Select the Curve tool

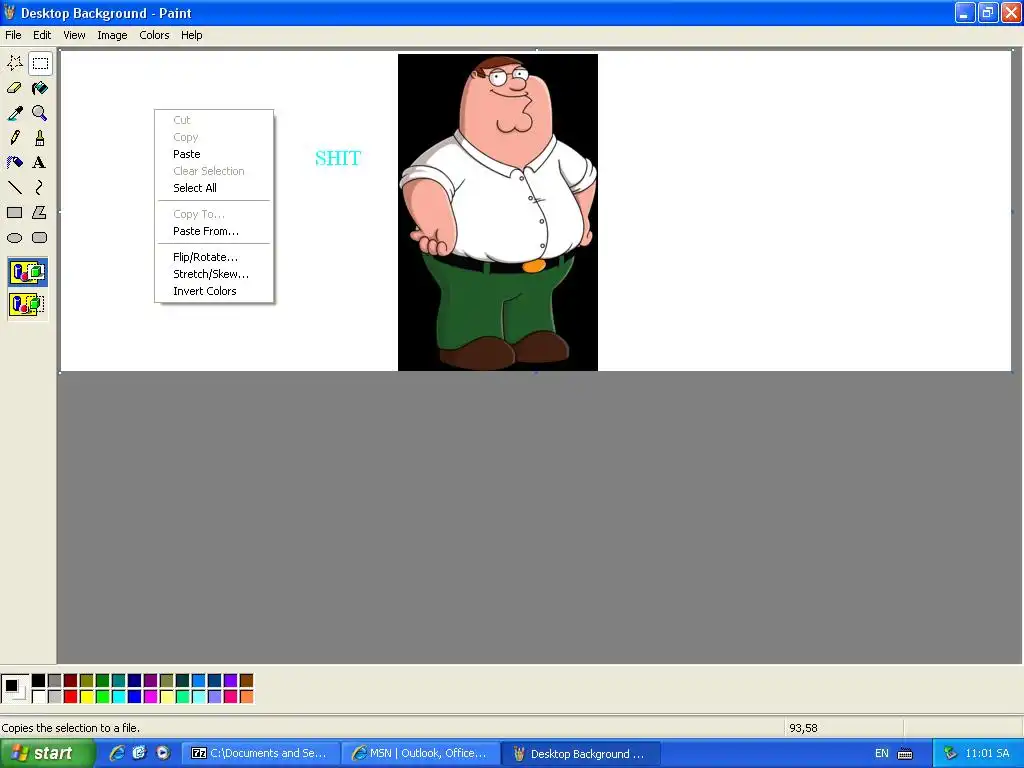[40, 187]
